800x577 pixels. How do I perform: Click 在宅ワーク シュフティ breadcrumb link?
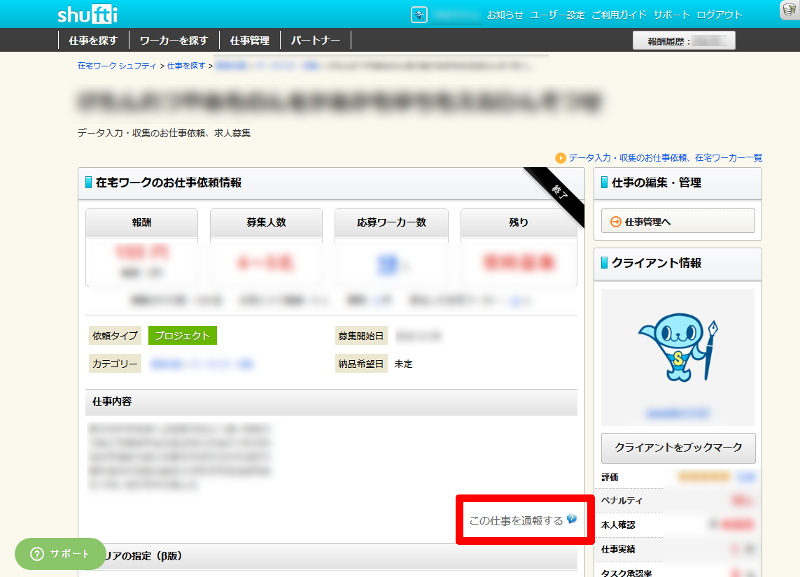(x=117, y=65)
